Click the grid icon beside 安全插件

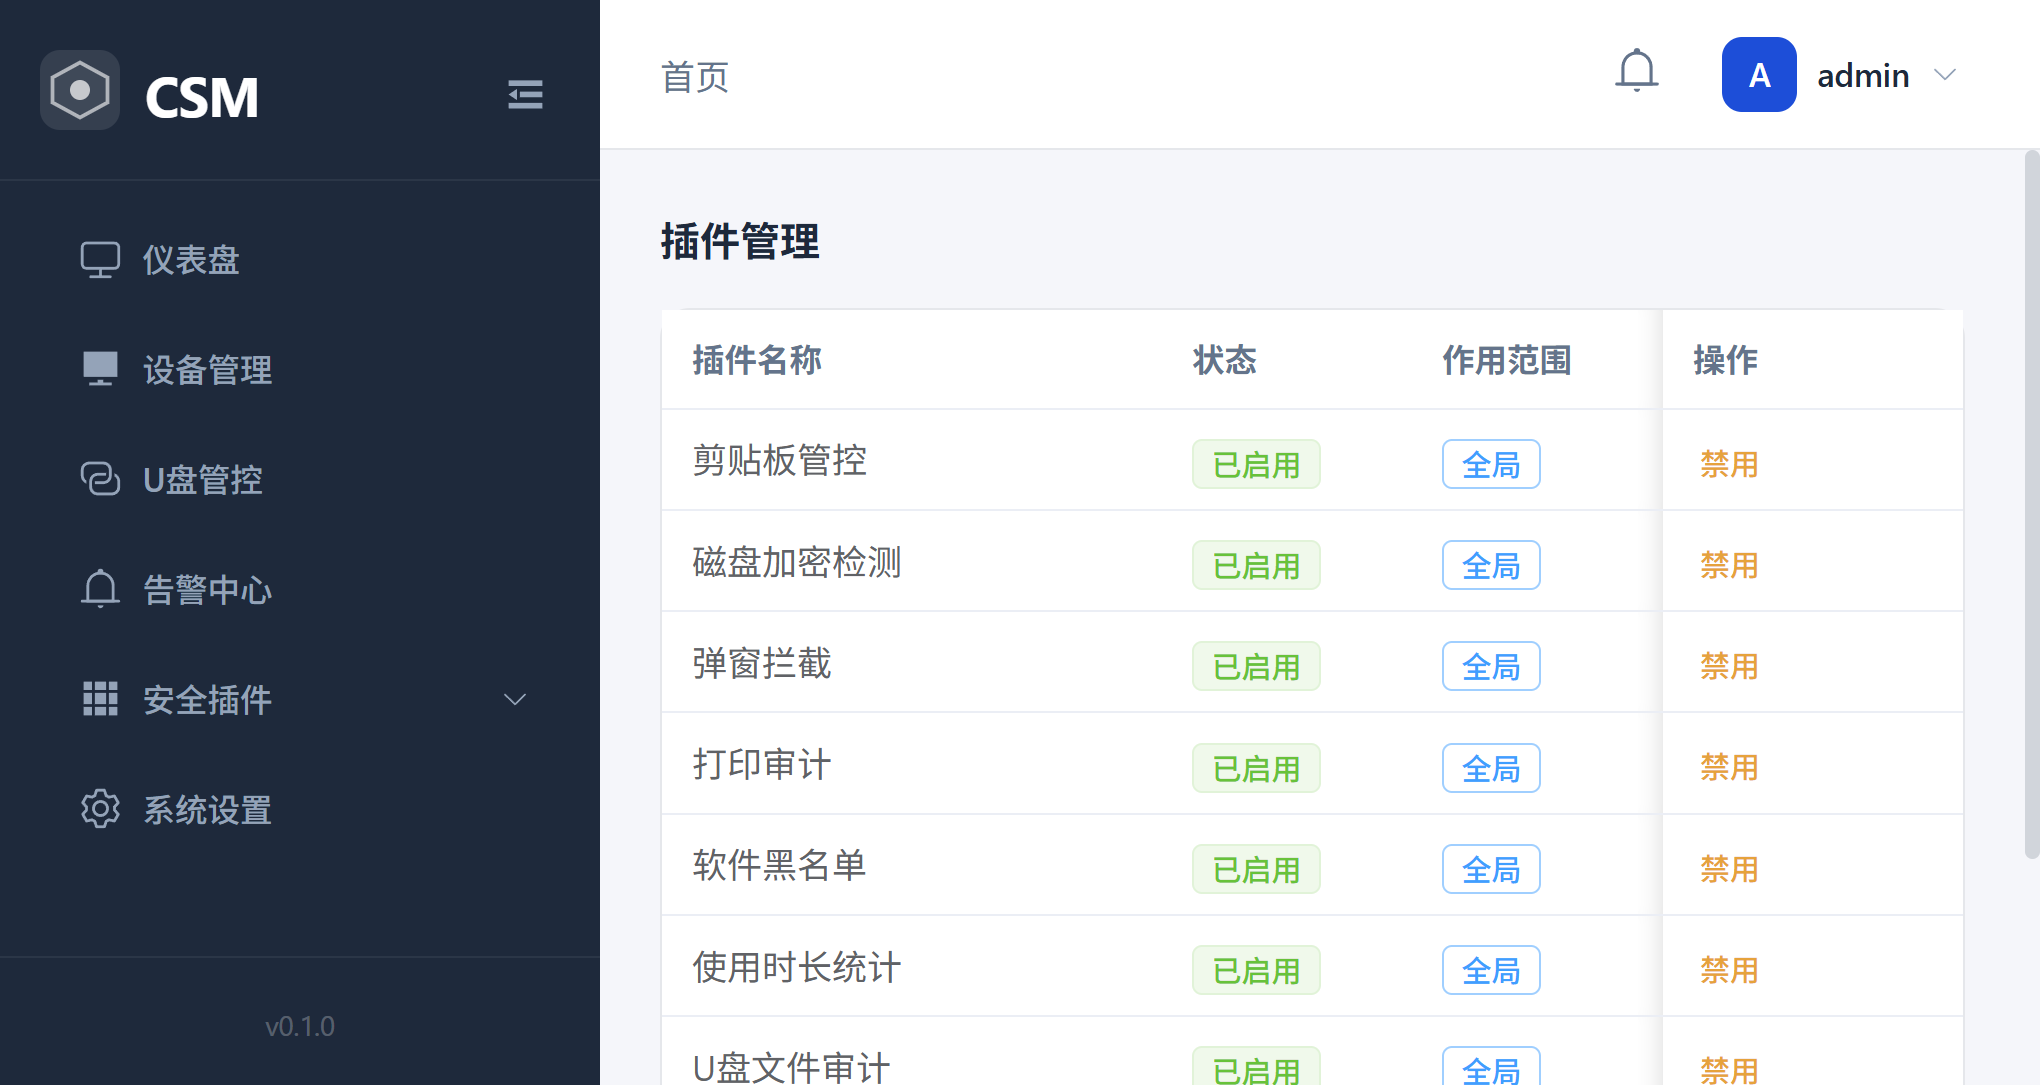[100, 699]
